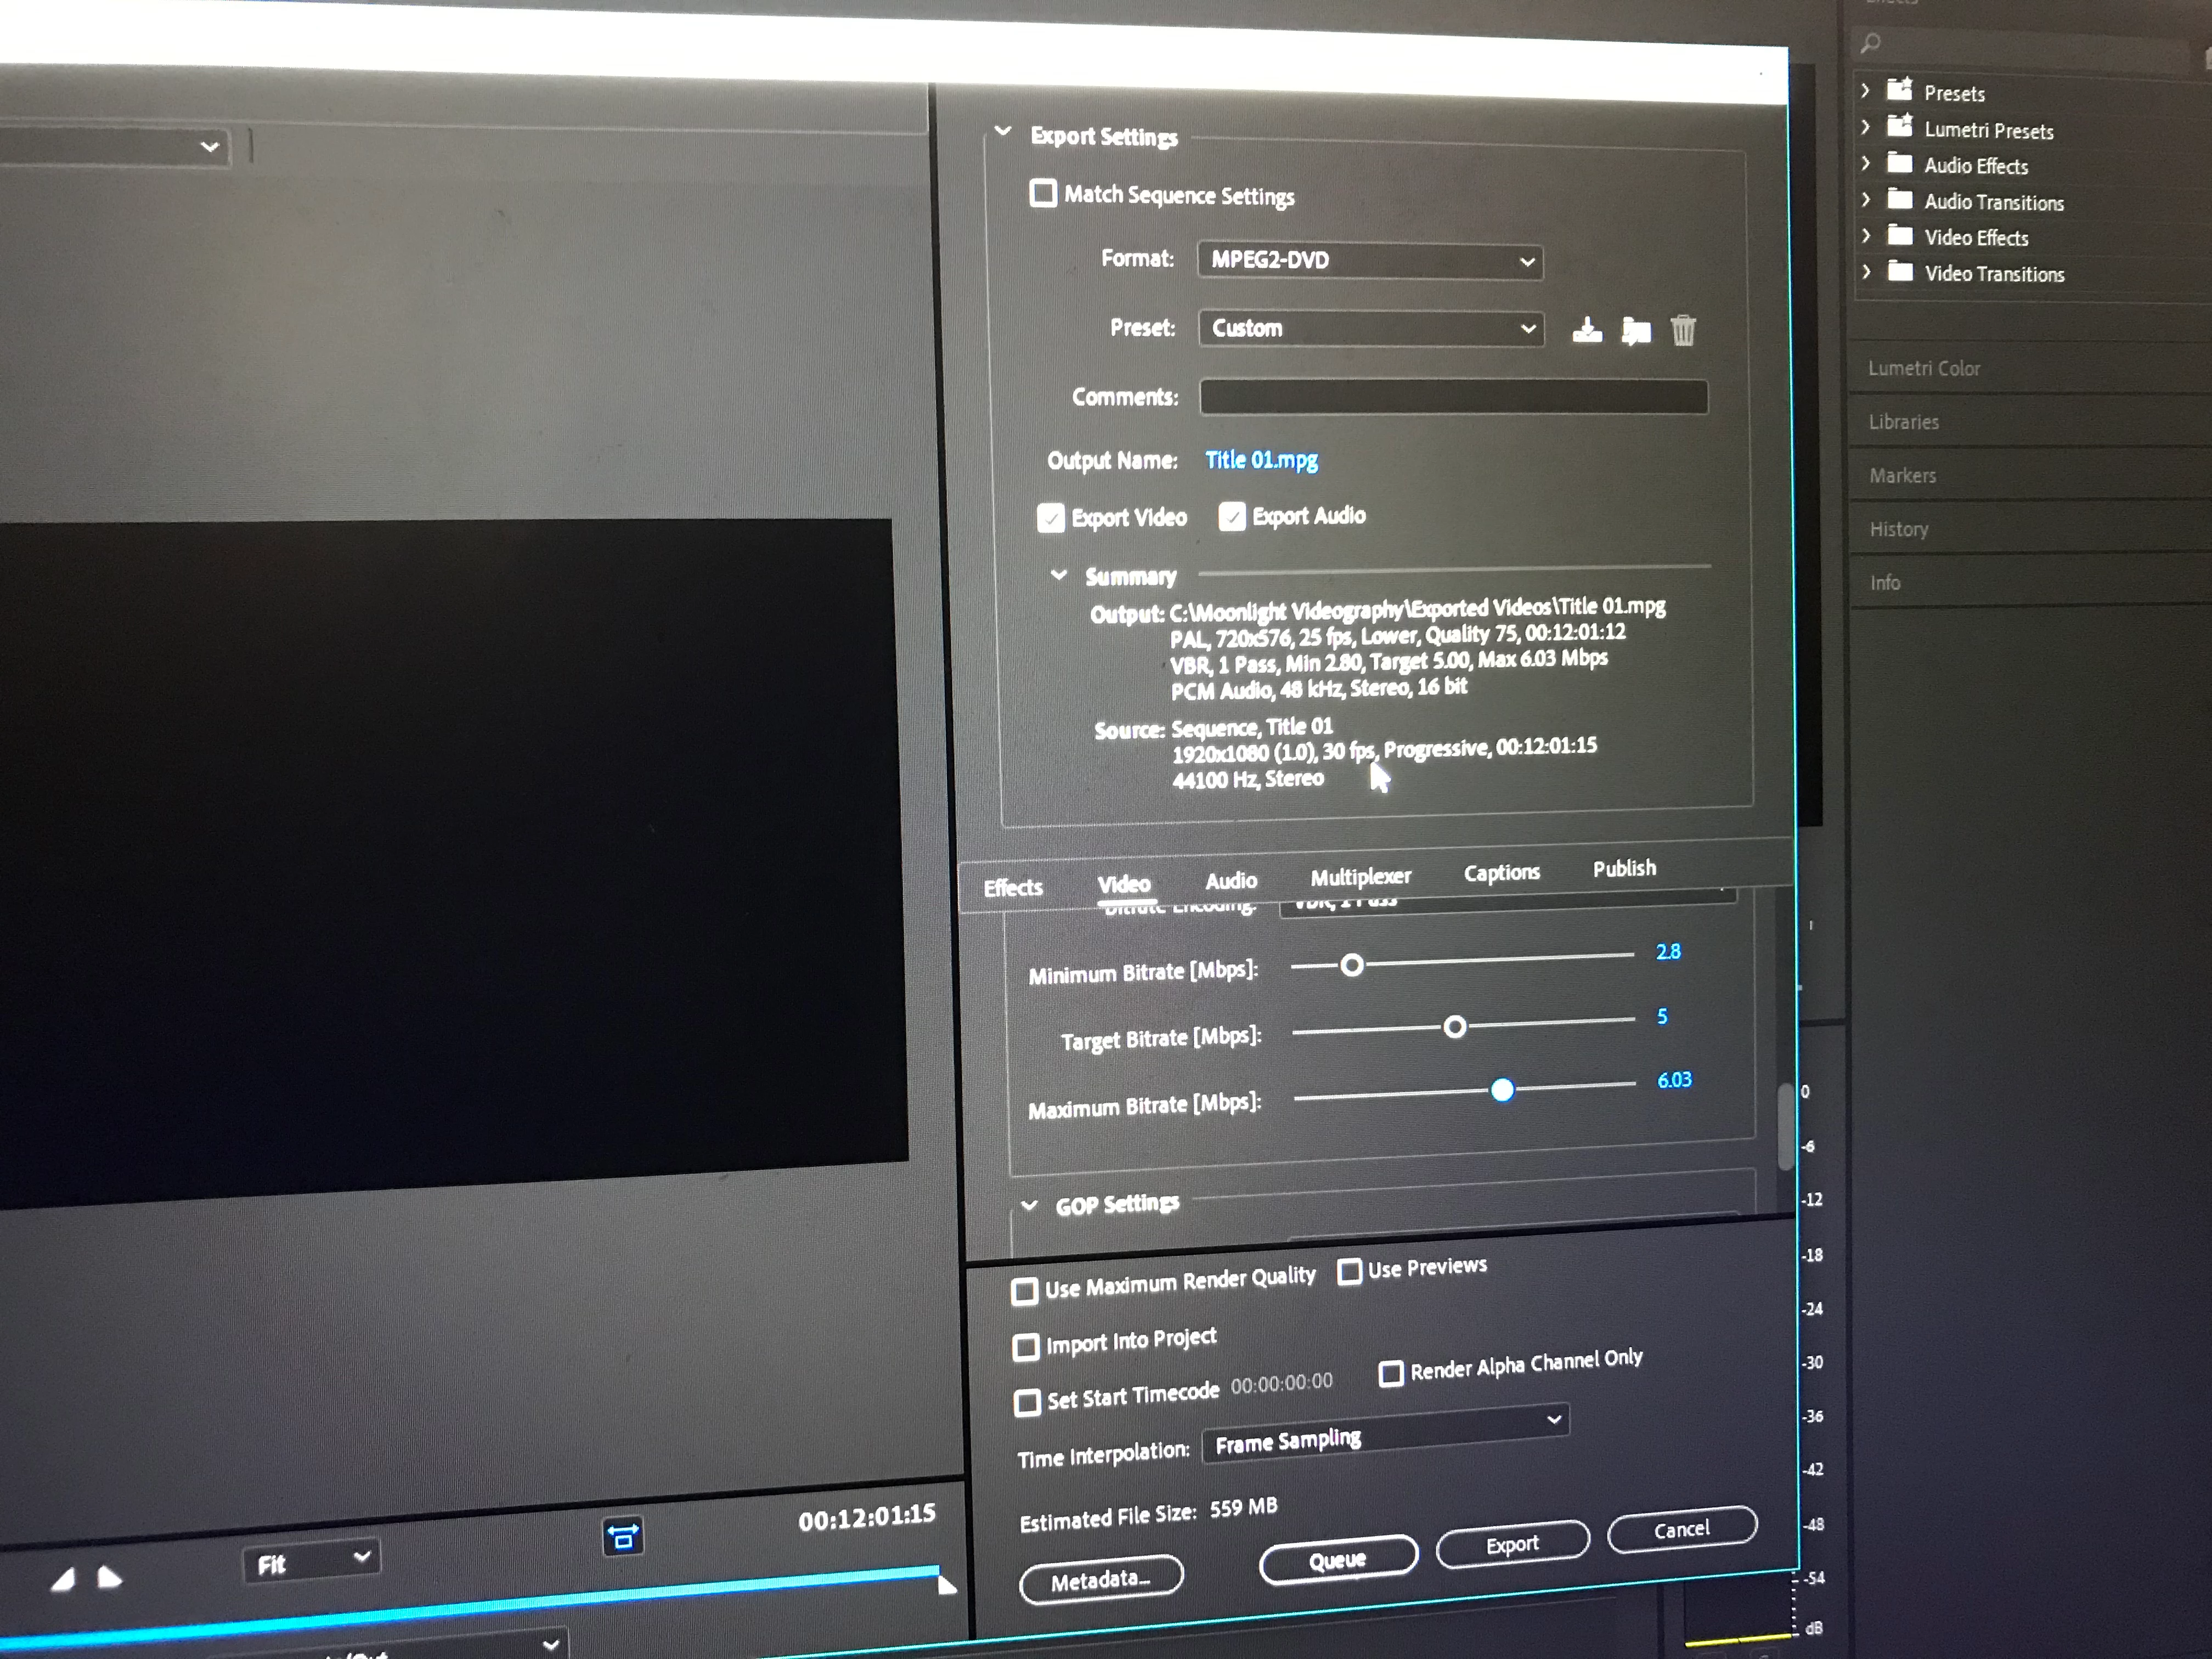
Task: Enable Use Maximum Render Quality
Action: click(x=1024, y=1291)
